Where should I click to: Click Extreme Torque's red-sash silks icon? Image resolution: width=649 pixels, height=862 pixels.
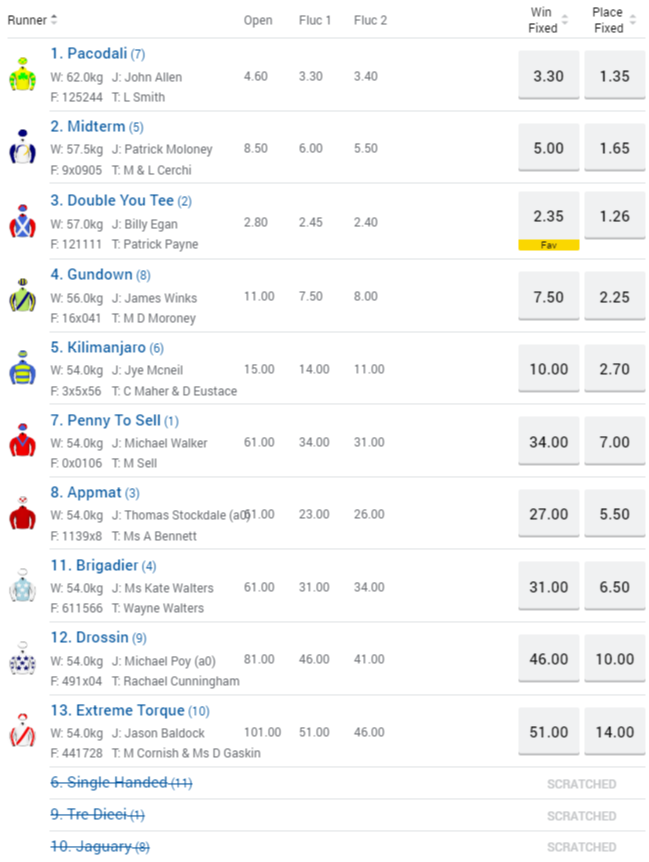[22, 731]
